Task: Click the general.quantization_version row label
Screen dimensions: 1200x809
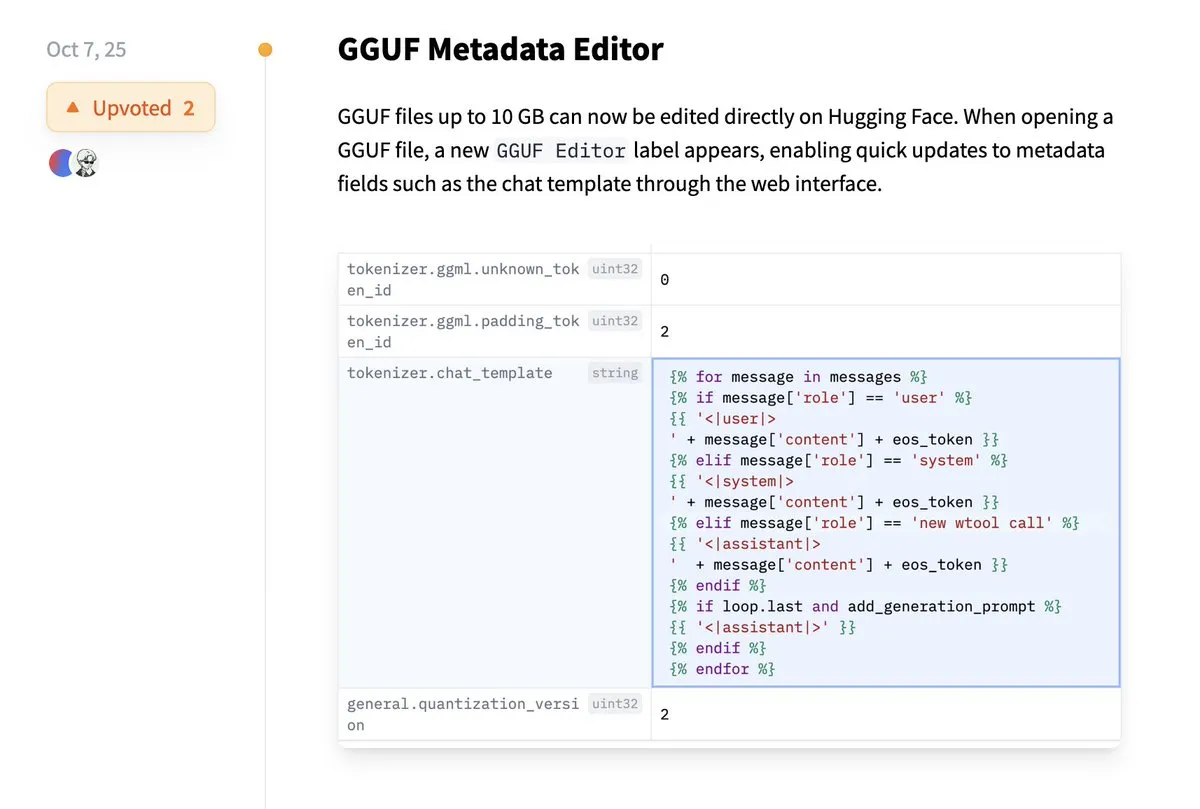Action: coord(462,714)
